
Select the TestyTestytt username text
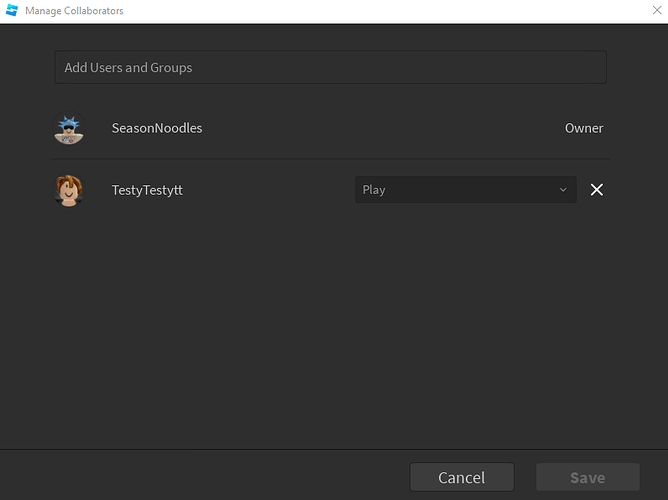pos(147,190)
